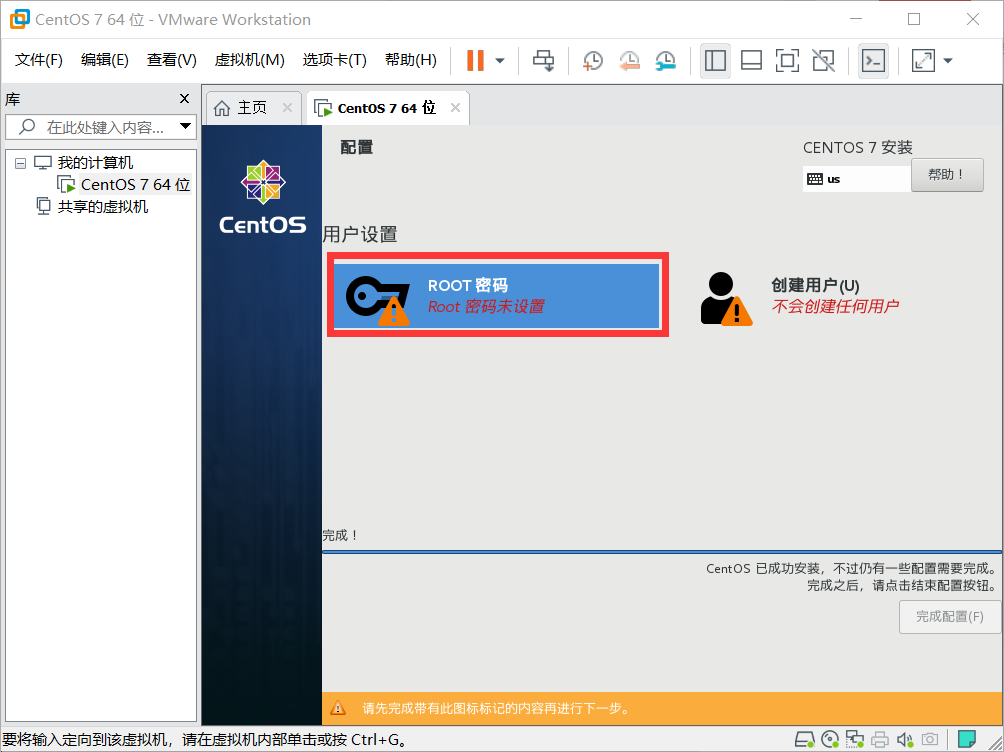
Task: Open the snapshot manager
Action: [666, 61]
